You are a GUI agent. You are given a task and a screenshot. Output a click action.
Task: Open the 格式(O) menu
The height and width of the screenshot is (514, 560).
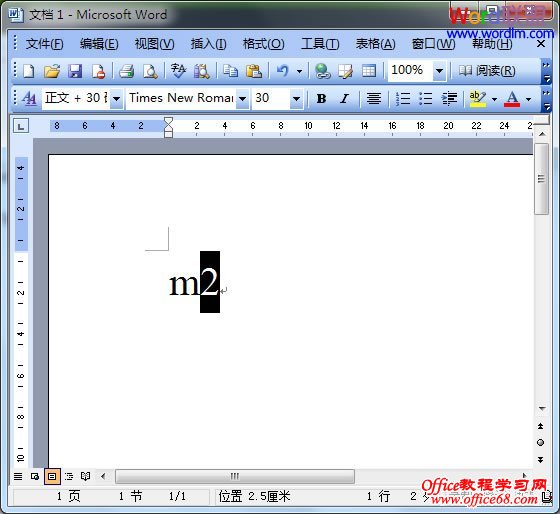coord(264,44)
